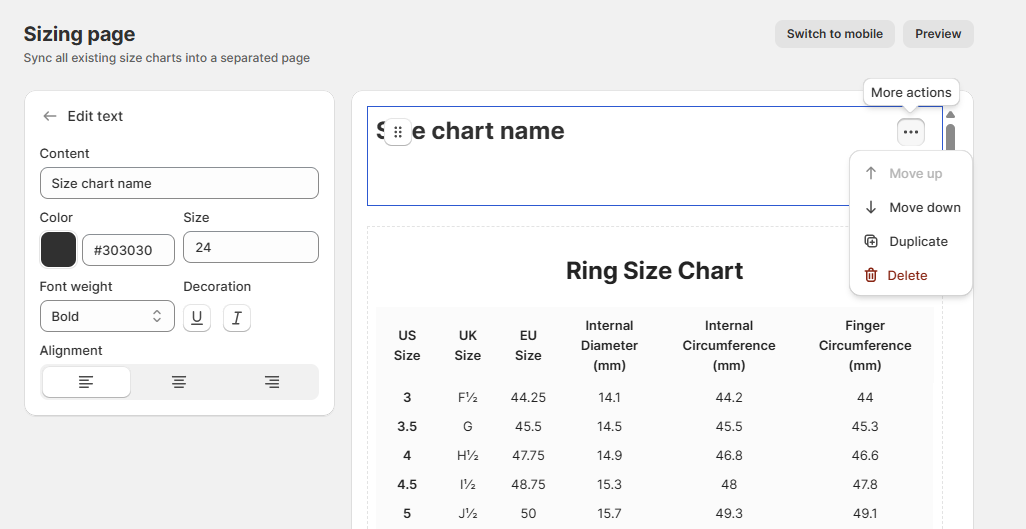Click the drag handle on the heading block
1026x529 pixels.
(398, 132)
